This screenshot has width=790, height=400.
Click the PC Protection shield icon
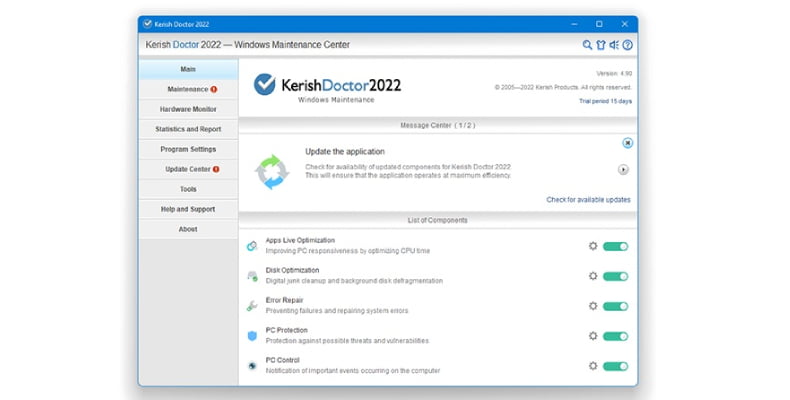point(252,335)
